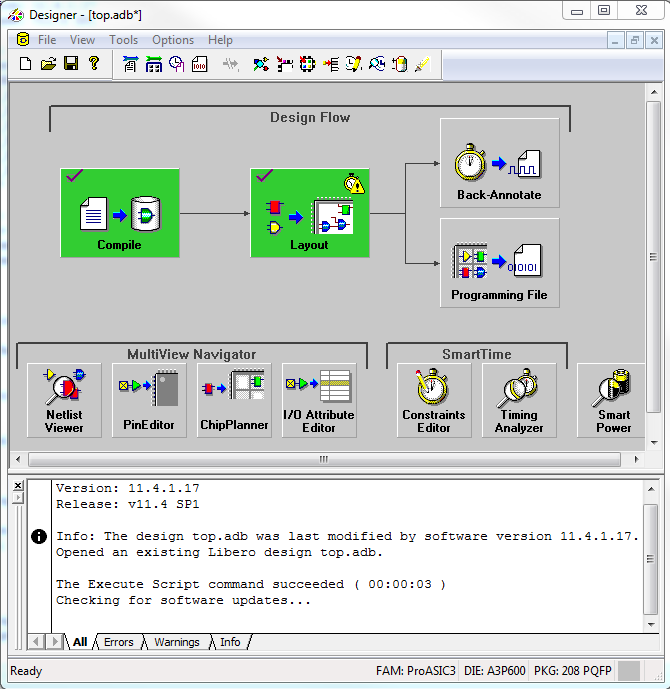Minimize the inner top.adb document window
The width and height of the screenshot is (670, 689).
coord(615,40)
